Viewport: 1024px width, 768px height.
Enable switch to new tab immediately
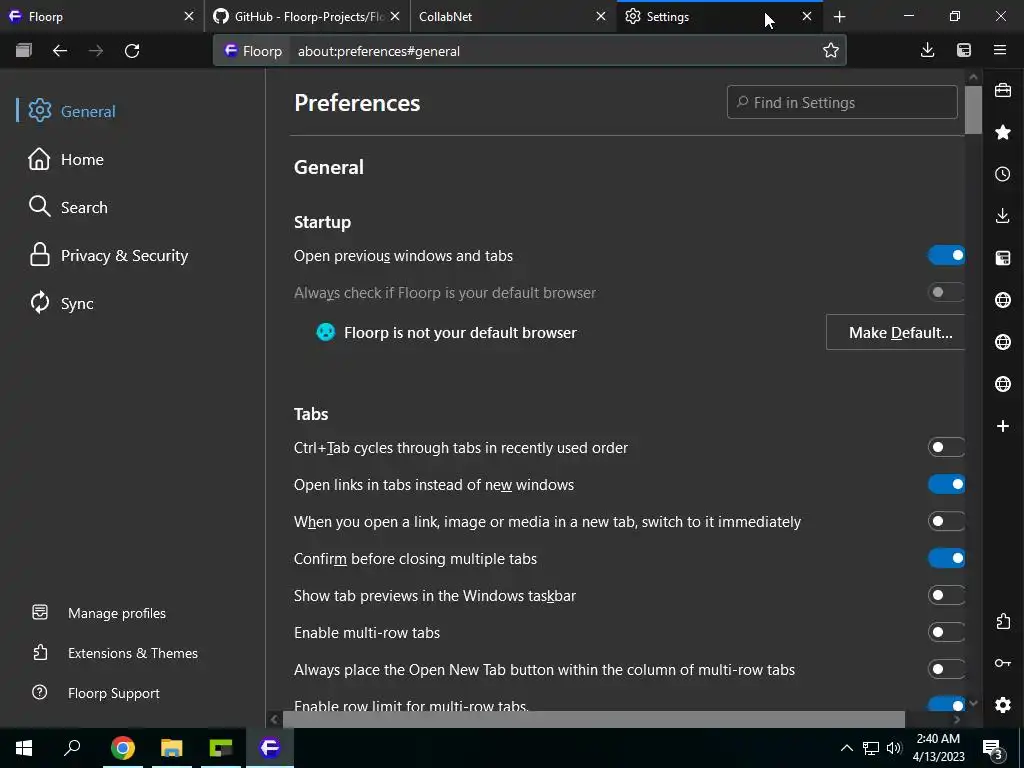point(946,521)
